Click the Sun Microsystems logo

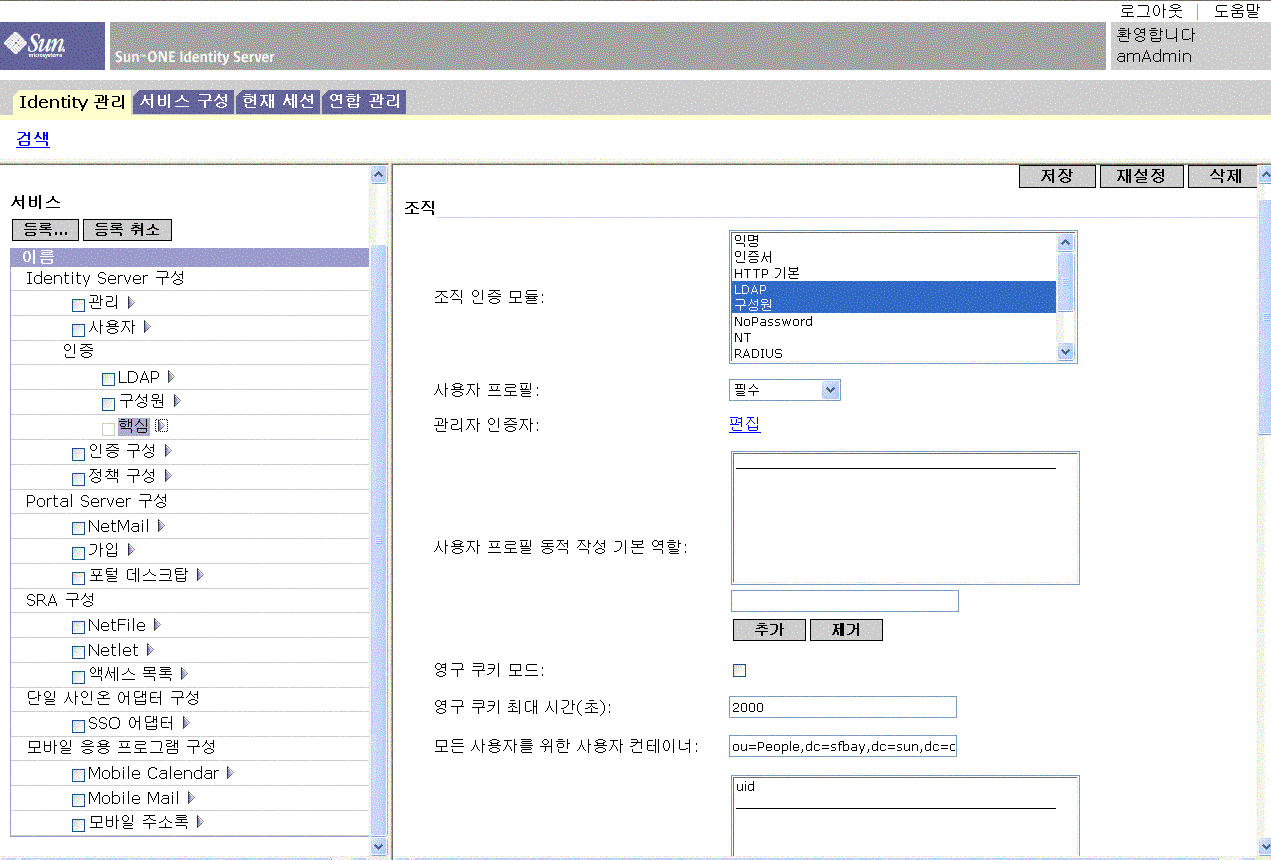(52, 46)
